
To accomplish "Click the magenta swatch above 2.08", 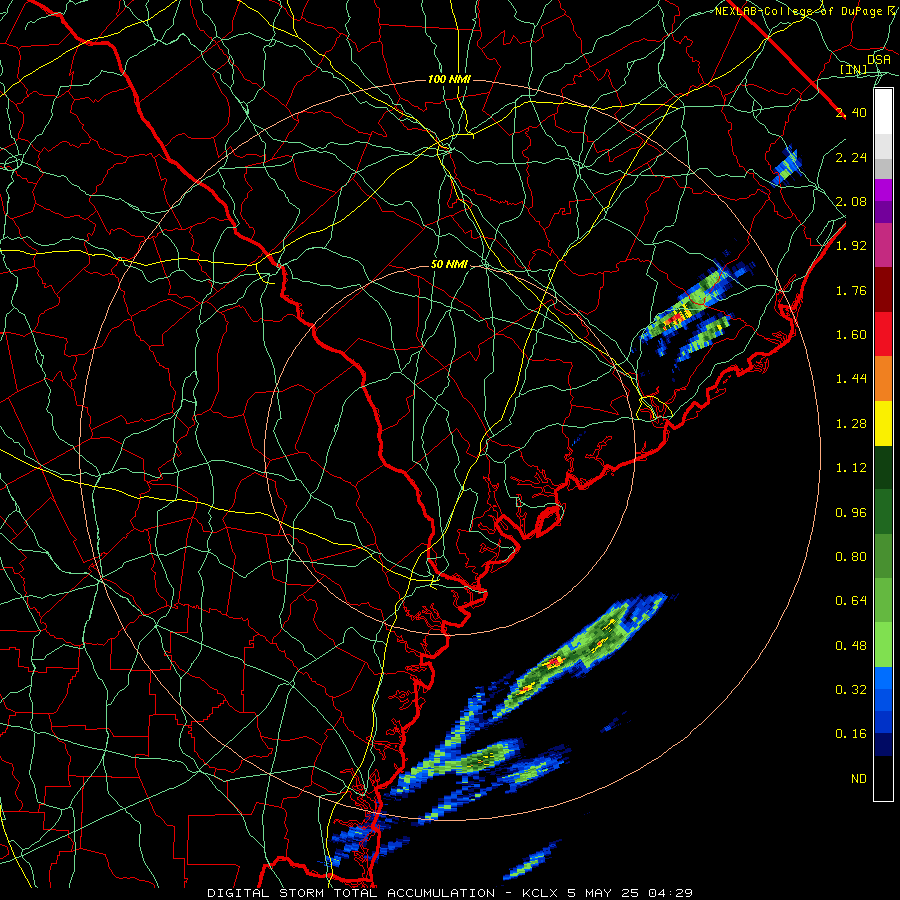I will point(883,190).
